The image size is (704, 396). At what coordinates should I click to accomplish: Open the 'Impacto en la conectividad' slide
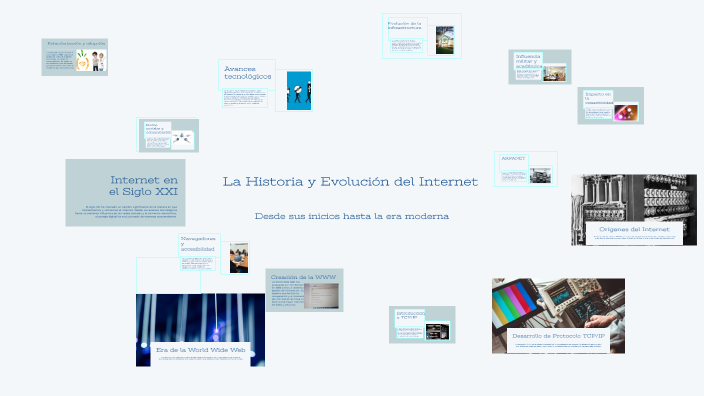(611, 106)
